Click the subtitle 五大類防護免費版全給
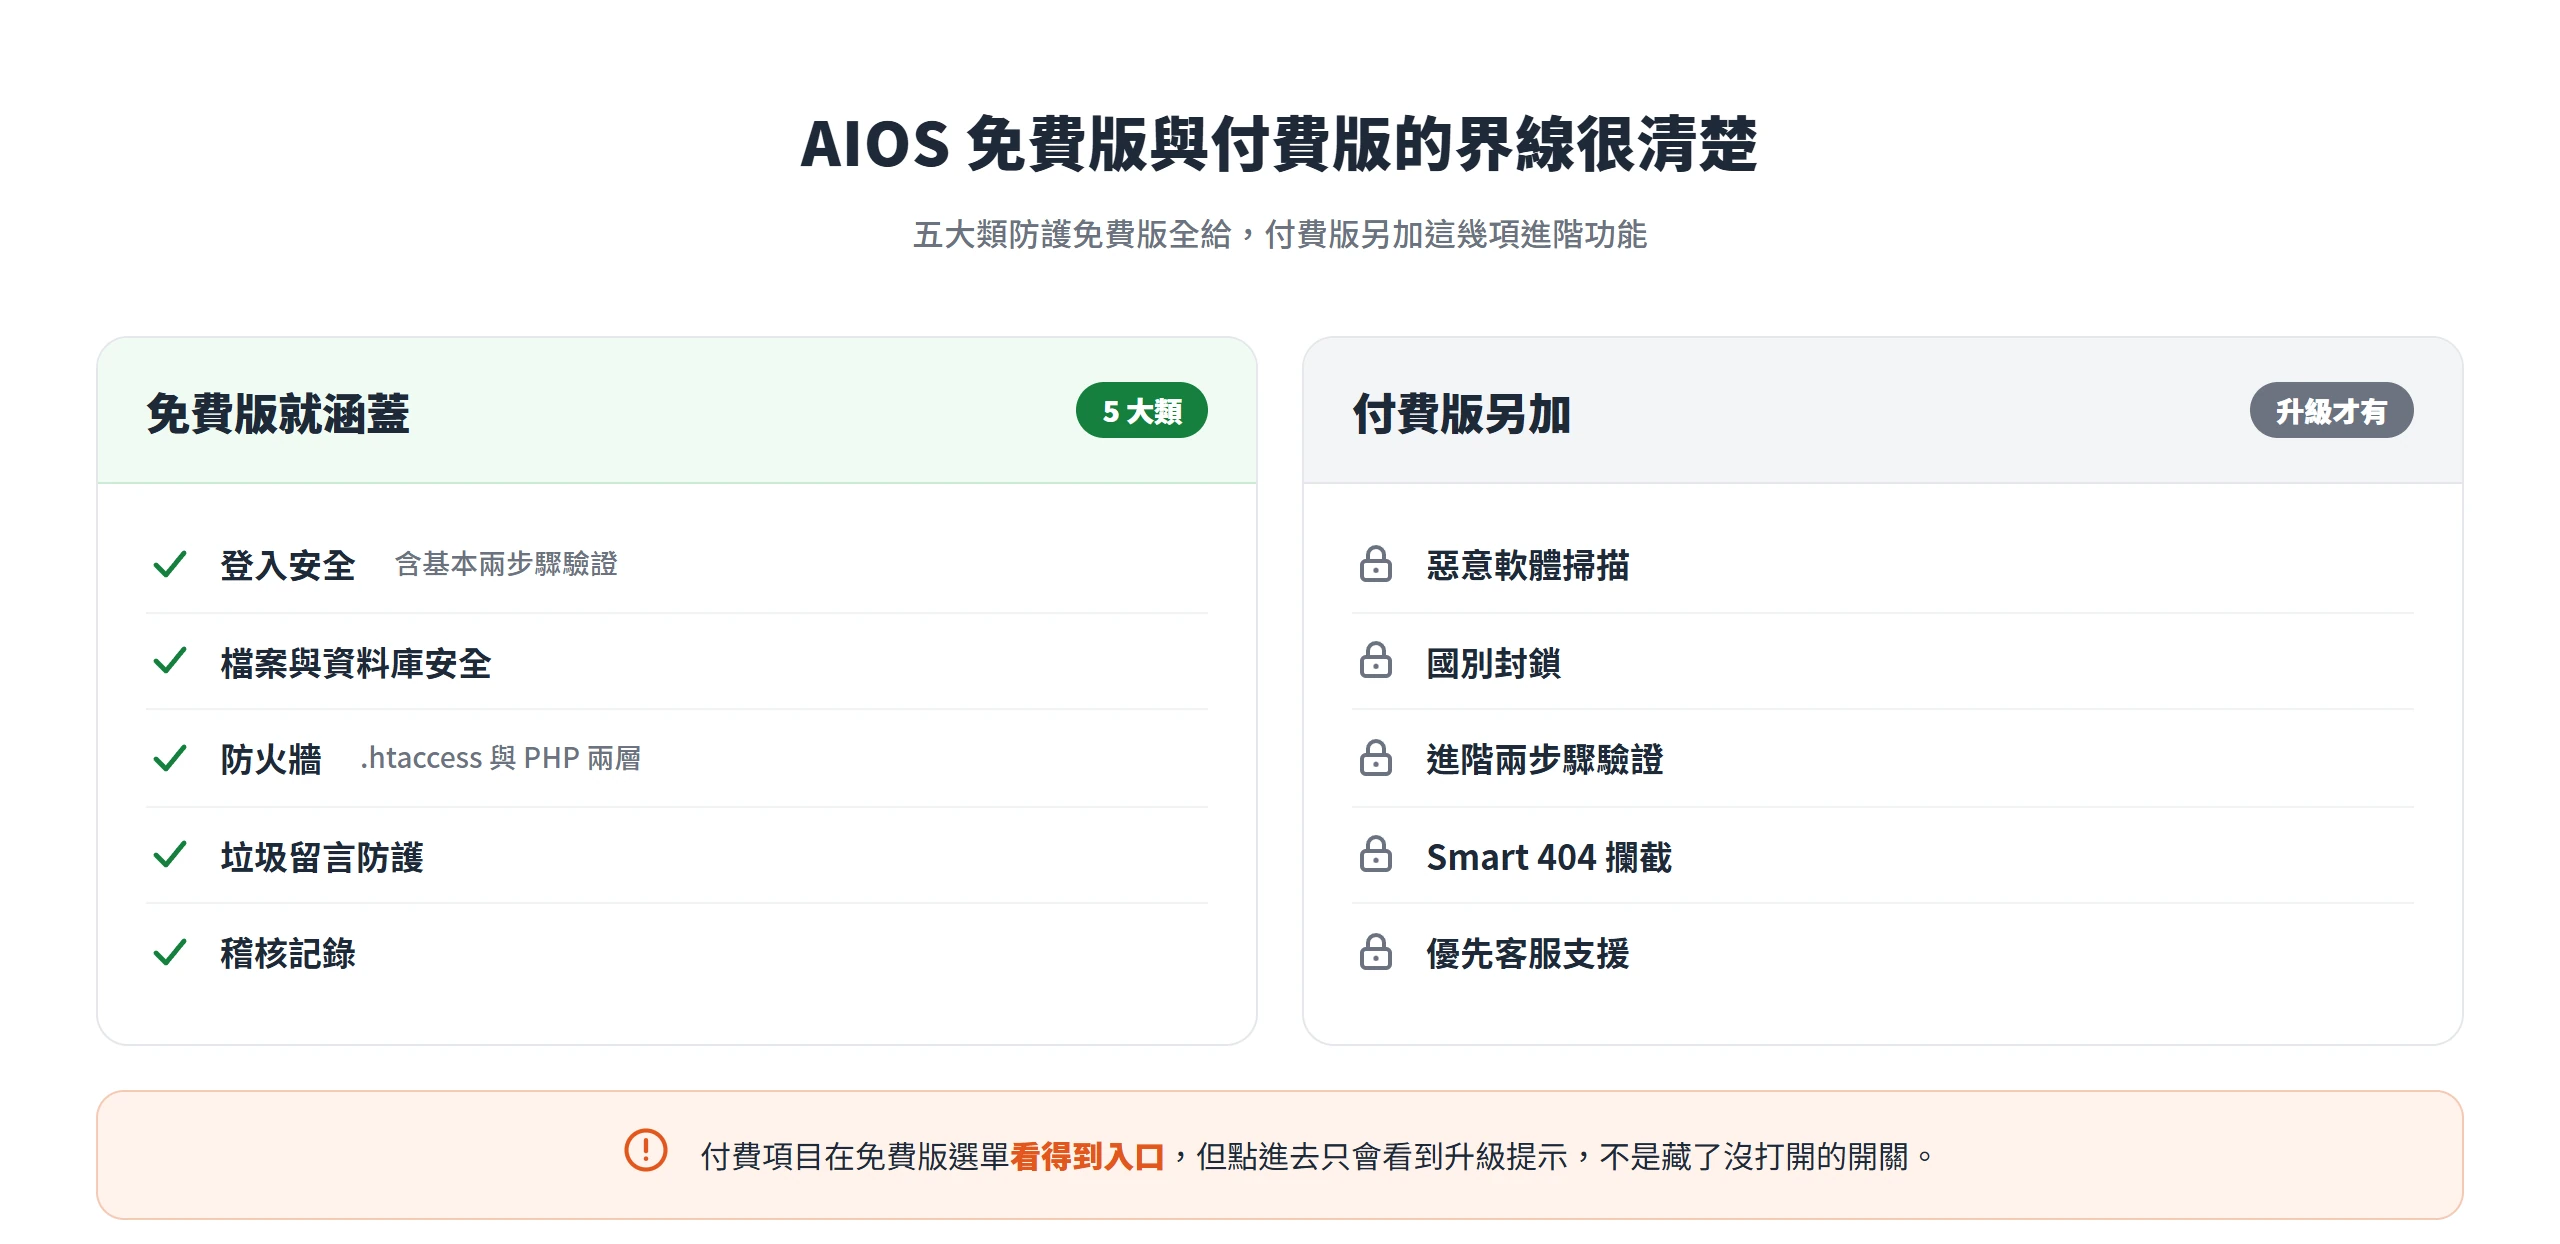This screenshot has width=2560, height=1244. click(x=1072, y=234)
